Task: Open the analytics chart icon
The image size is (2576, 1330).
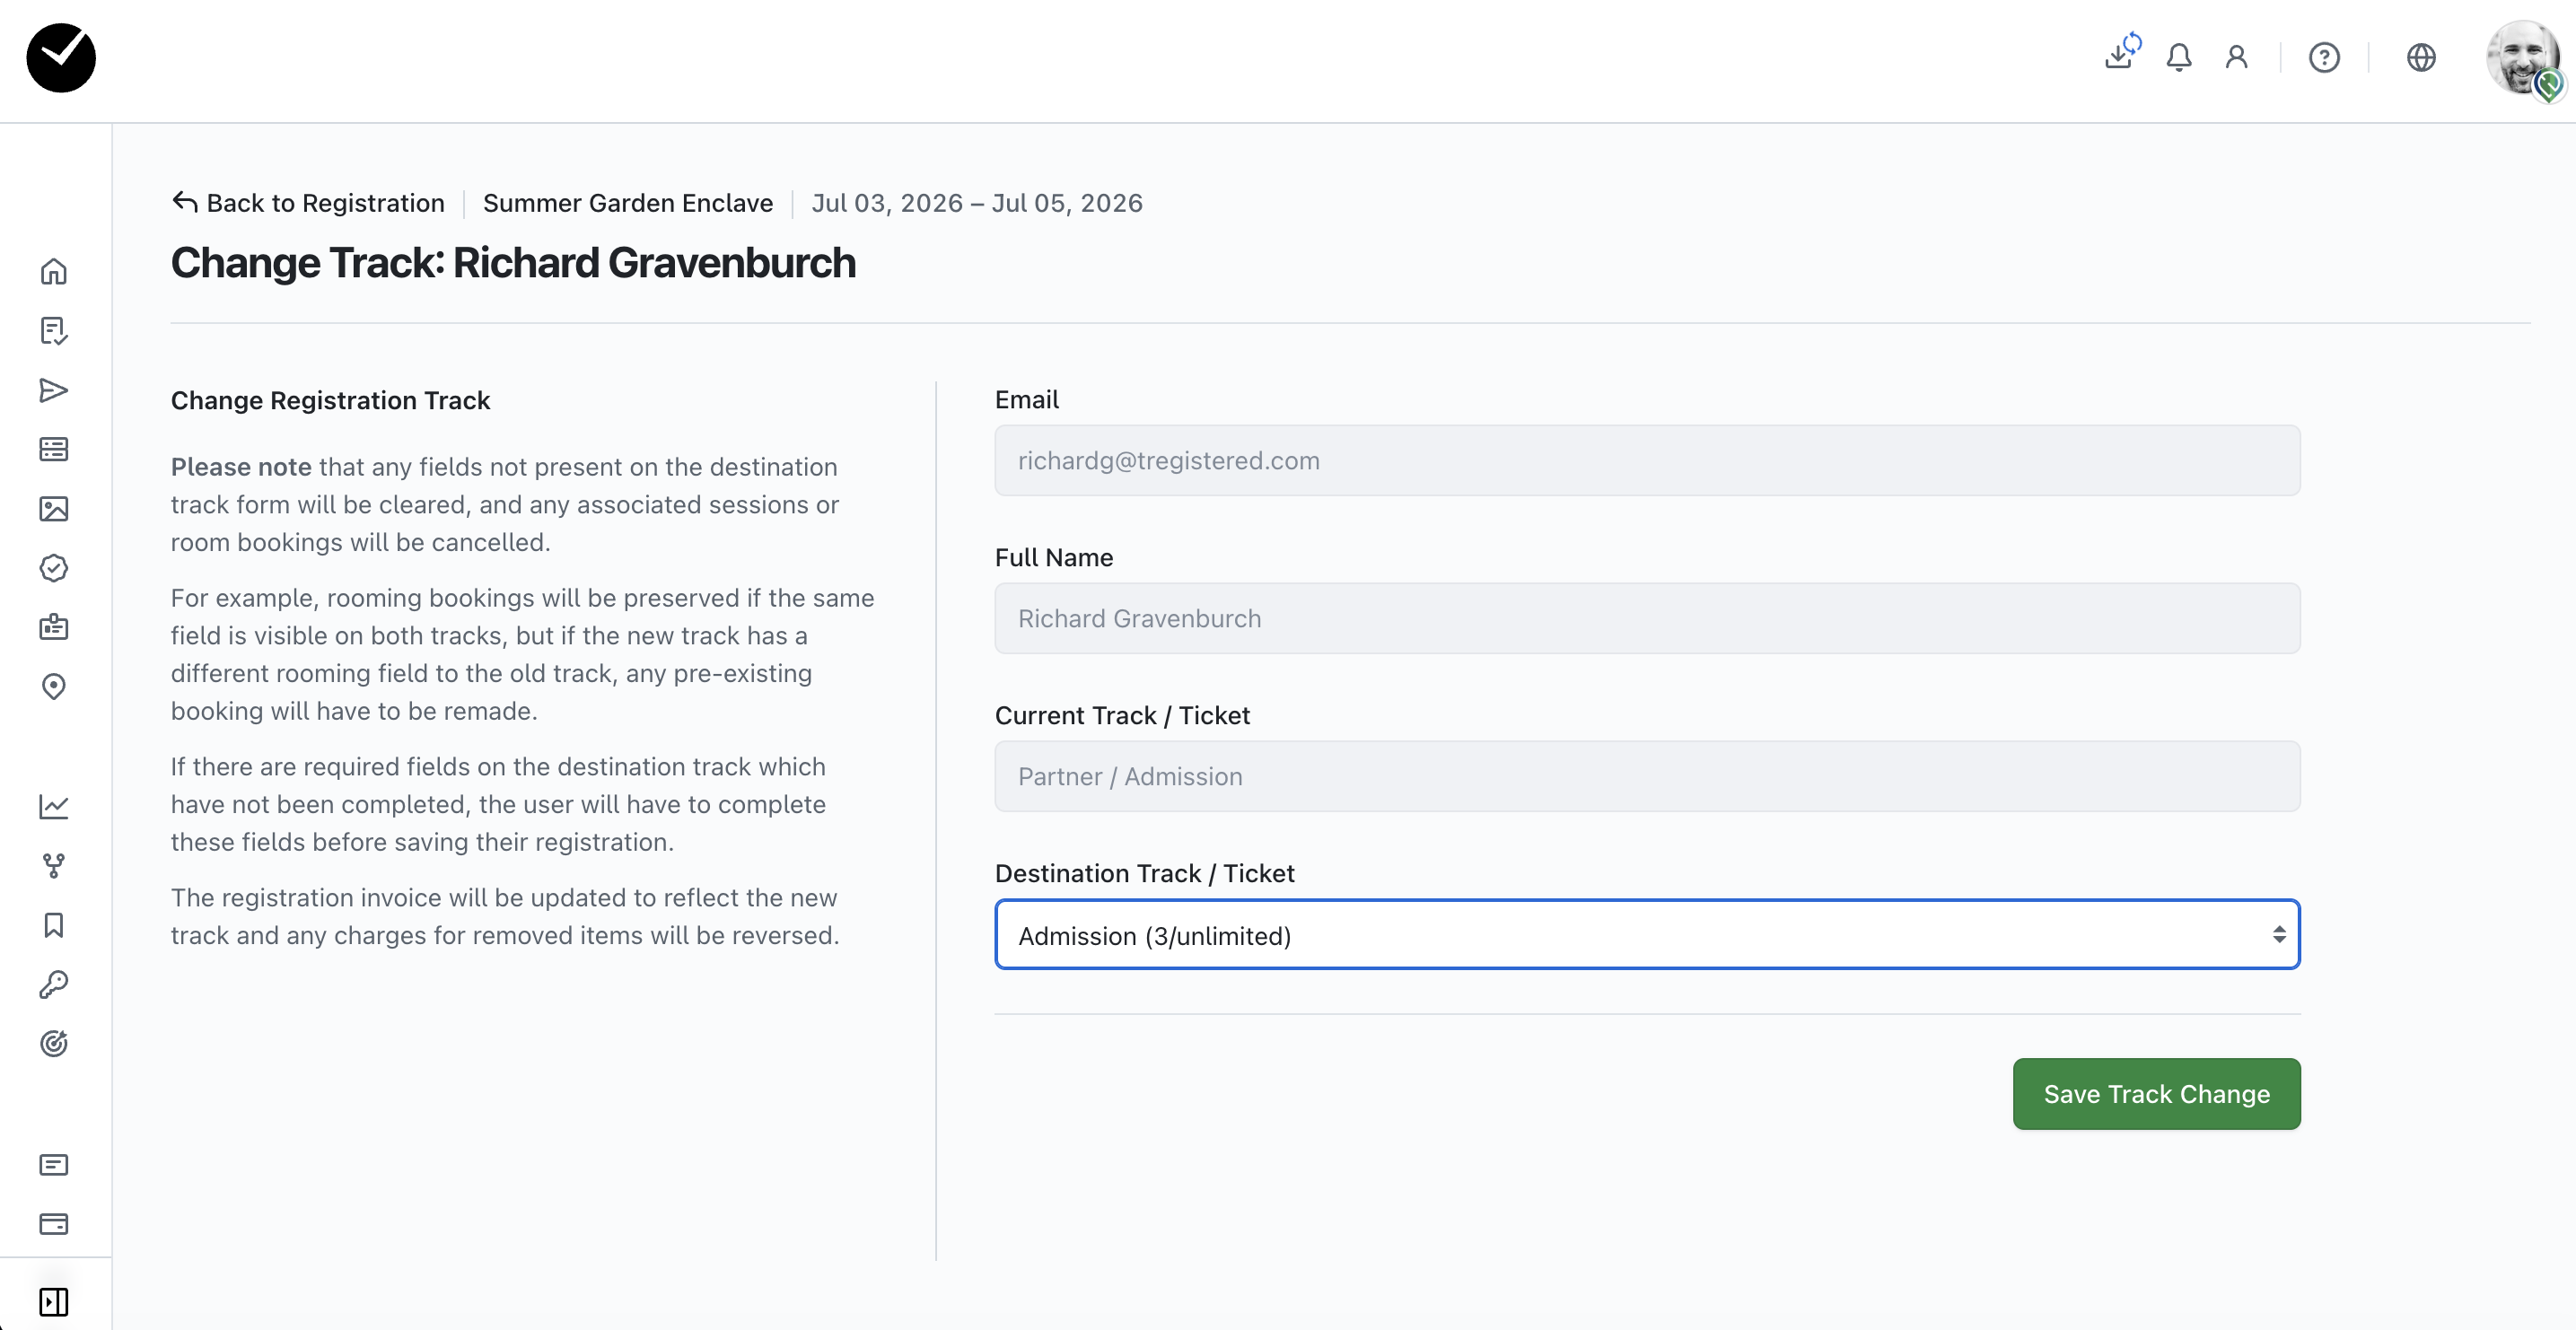Action: pyautogui.click(x=54, y=806)
